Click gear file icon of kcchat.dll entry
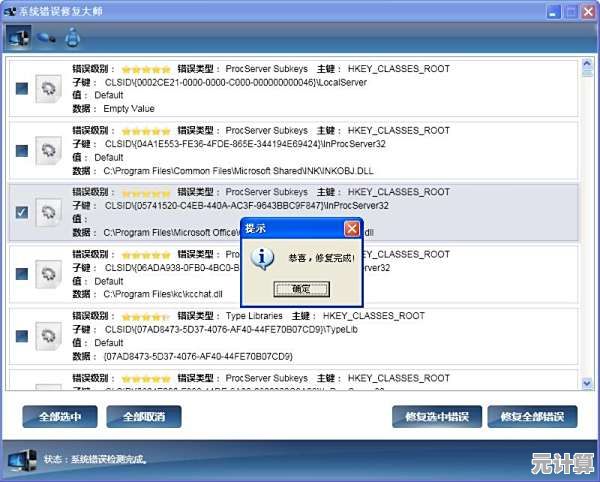Image resolution: width=600 pixels, height=482 pixels. pos(47,273)
